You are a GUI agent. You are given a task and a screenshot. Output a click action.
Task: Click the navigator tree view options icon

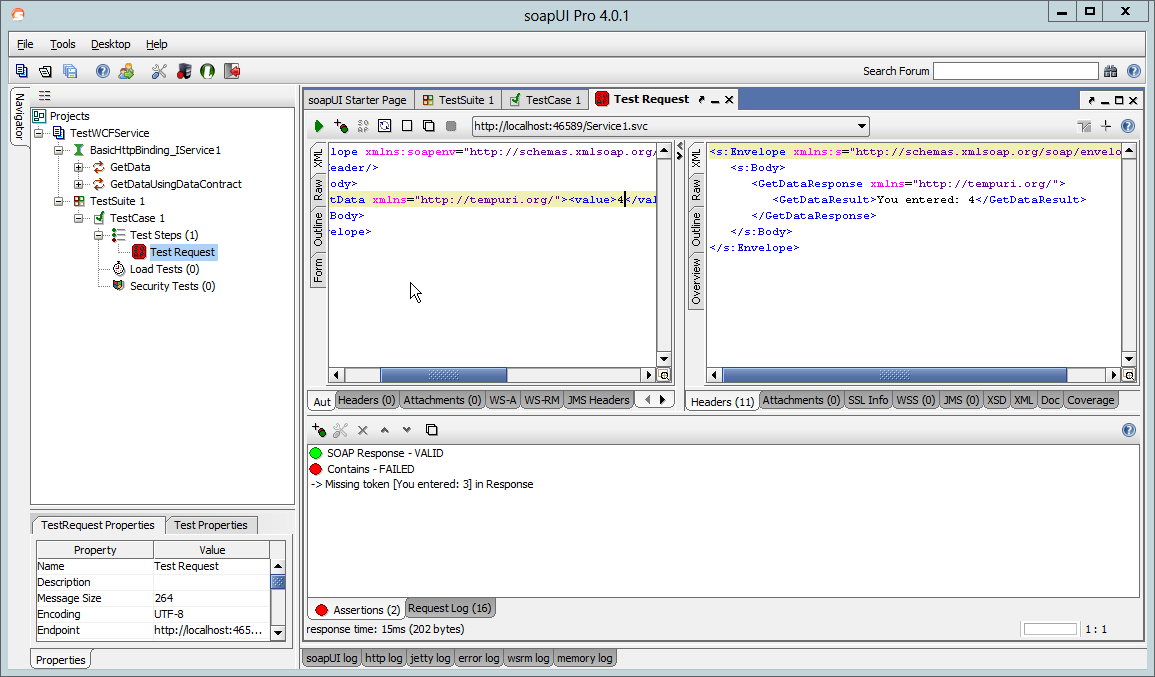tap(45, 96)
